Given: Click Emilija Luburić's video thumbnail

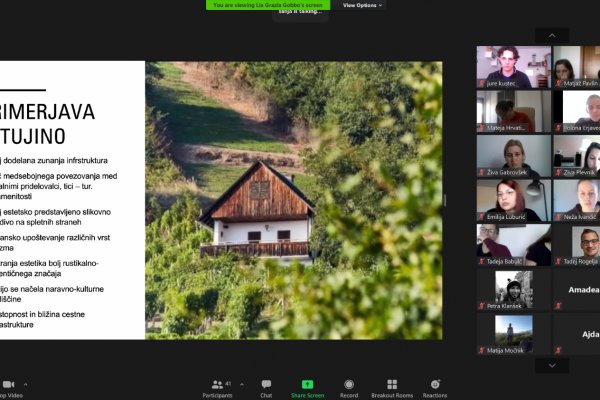Looking at the screenshot, I should click(x=512, y=200).
